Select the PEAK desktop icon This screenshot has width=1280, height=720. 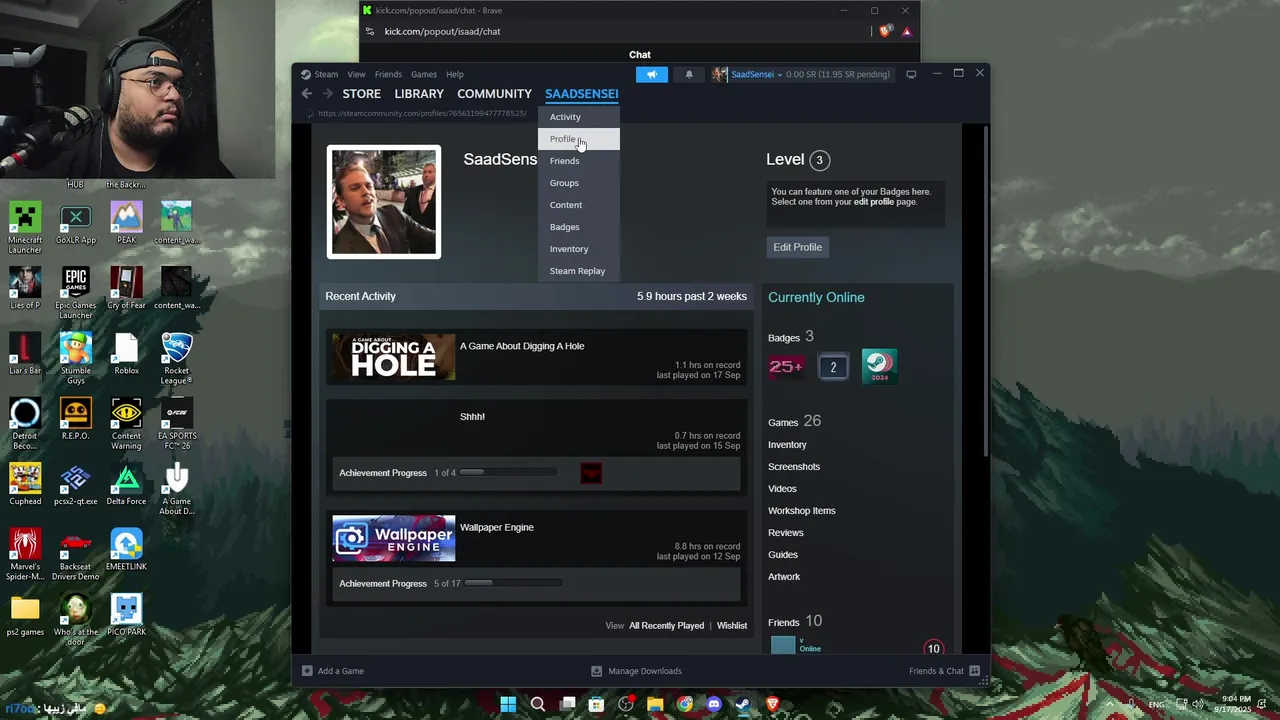(126, 223)
